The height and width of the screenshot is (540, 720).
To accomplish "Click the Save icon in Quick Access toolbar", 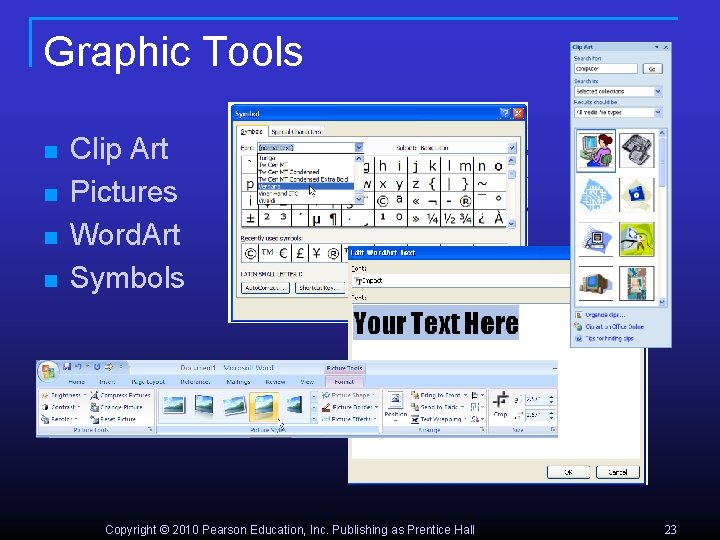I will coord(67,366).
